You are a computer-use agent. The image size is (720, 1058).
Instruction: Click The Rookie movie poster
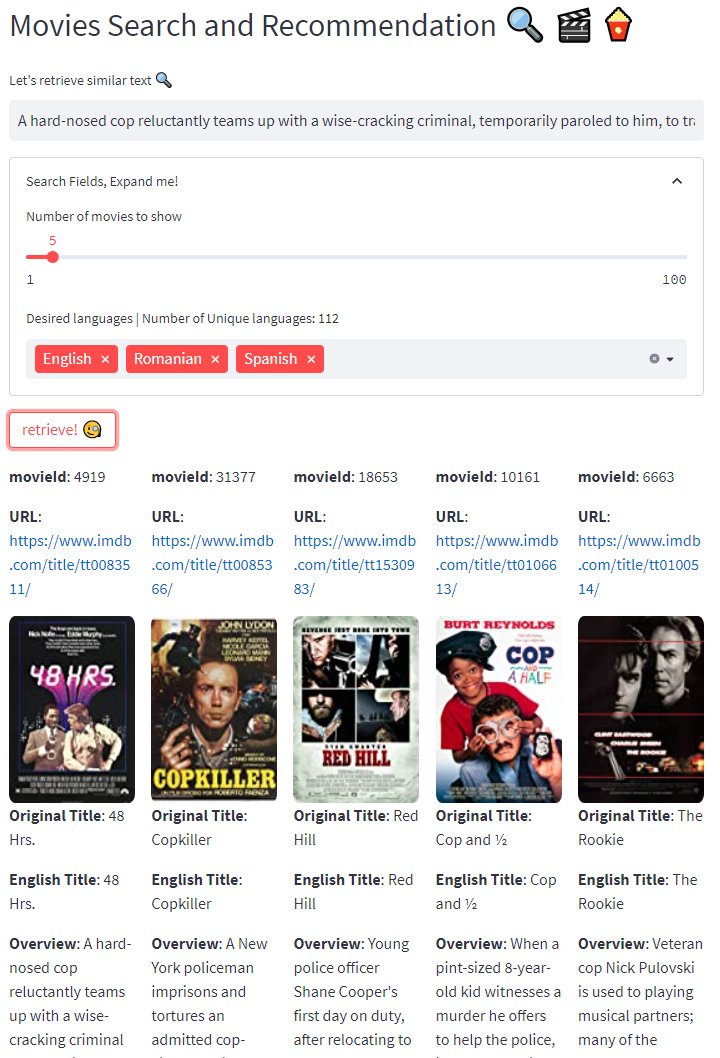click(641, 709)
